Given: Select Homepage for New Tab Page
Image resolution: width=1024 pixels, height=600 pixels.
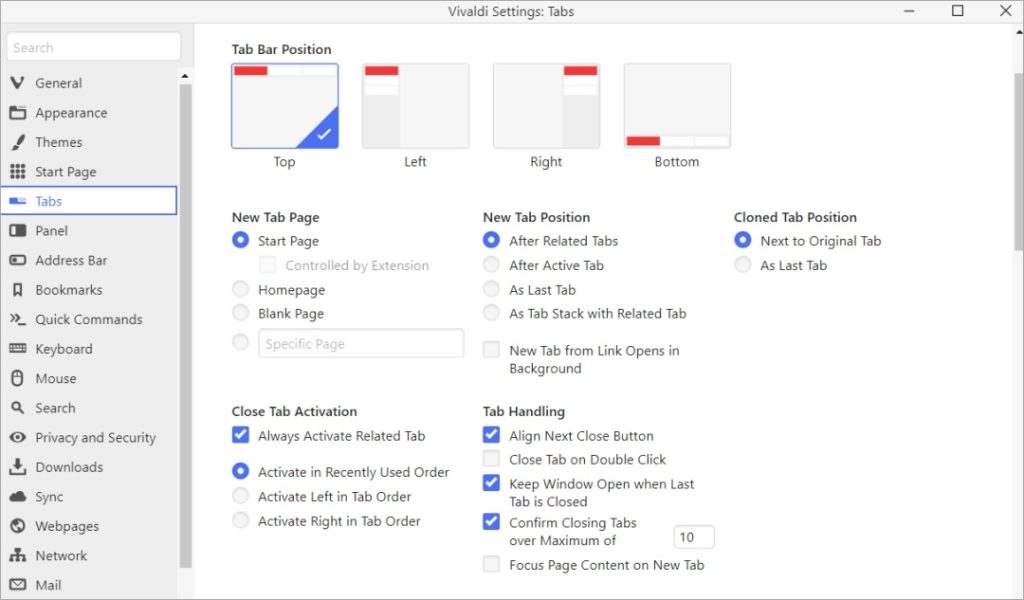Looking at the screenshot, I should click(240, 289).
